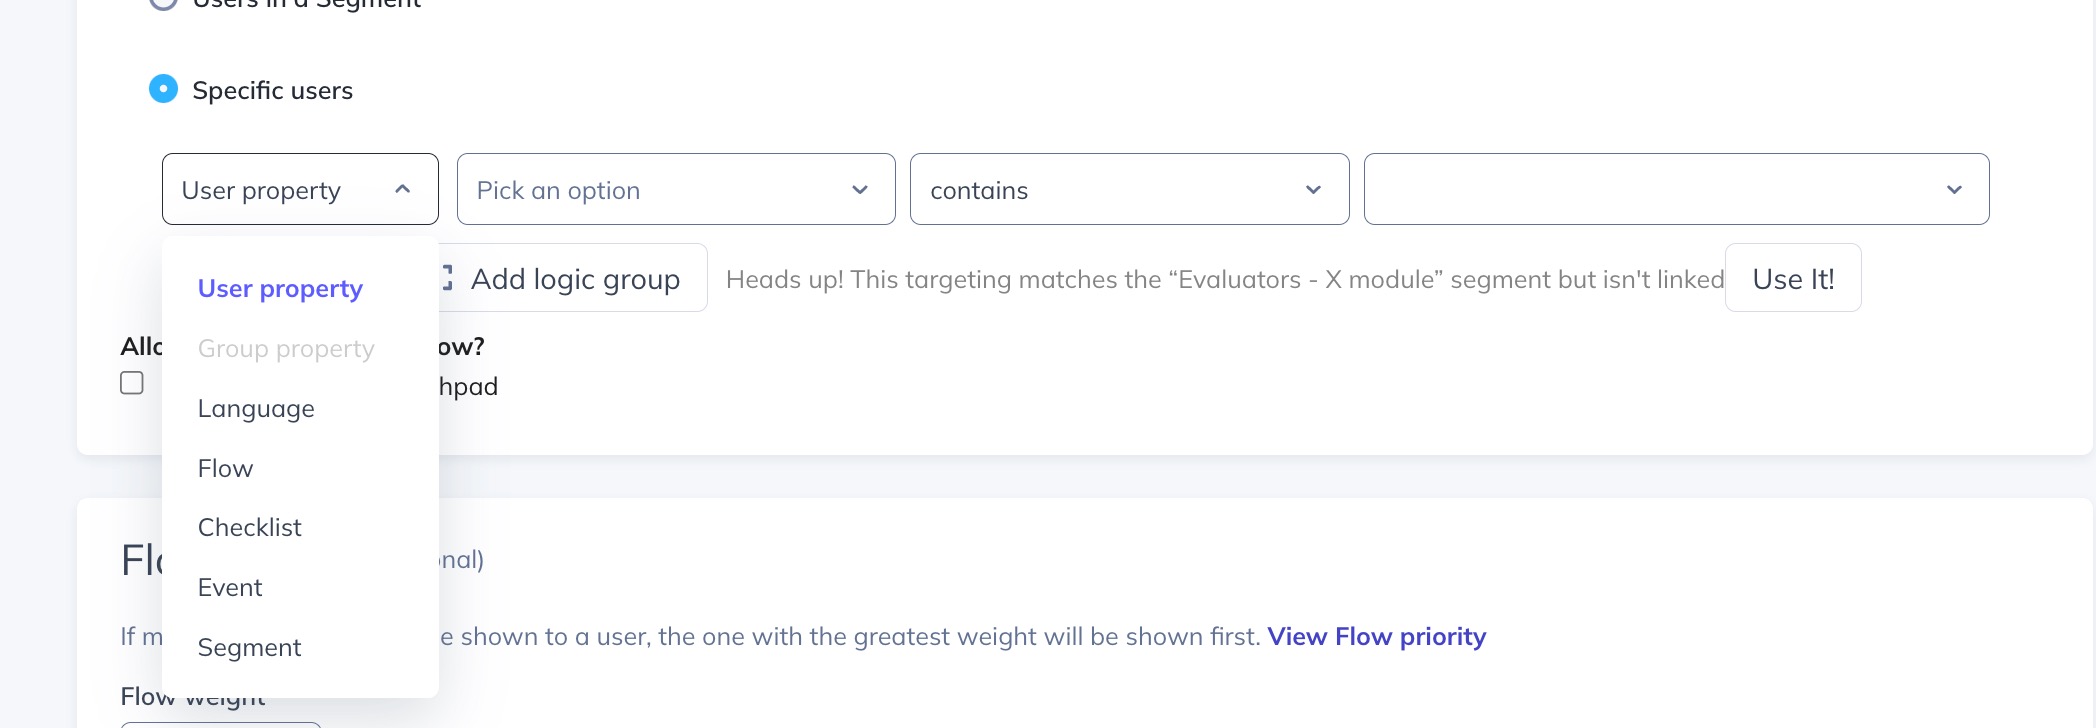
Task: Collapse the User property dropdown
Action: tap(300, 189)
